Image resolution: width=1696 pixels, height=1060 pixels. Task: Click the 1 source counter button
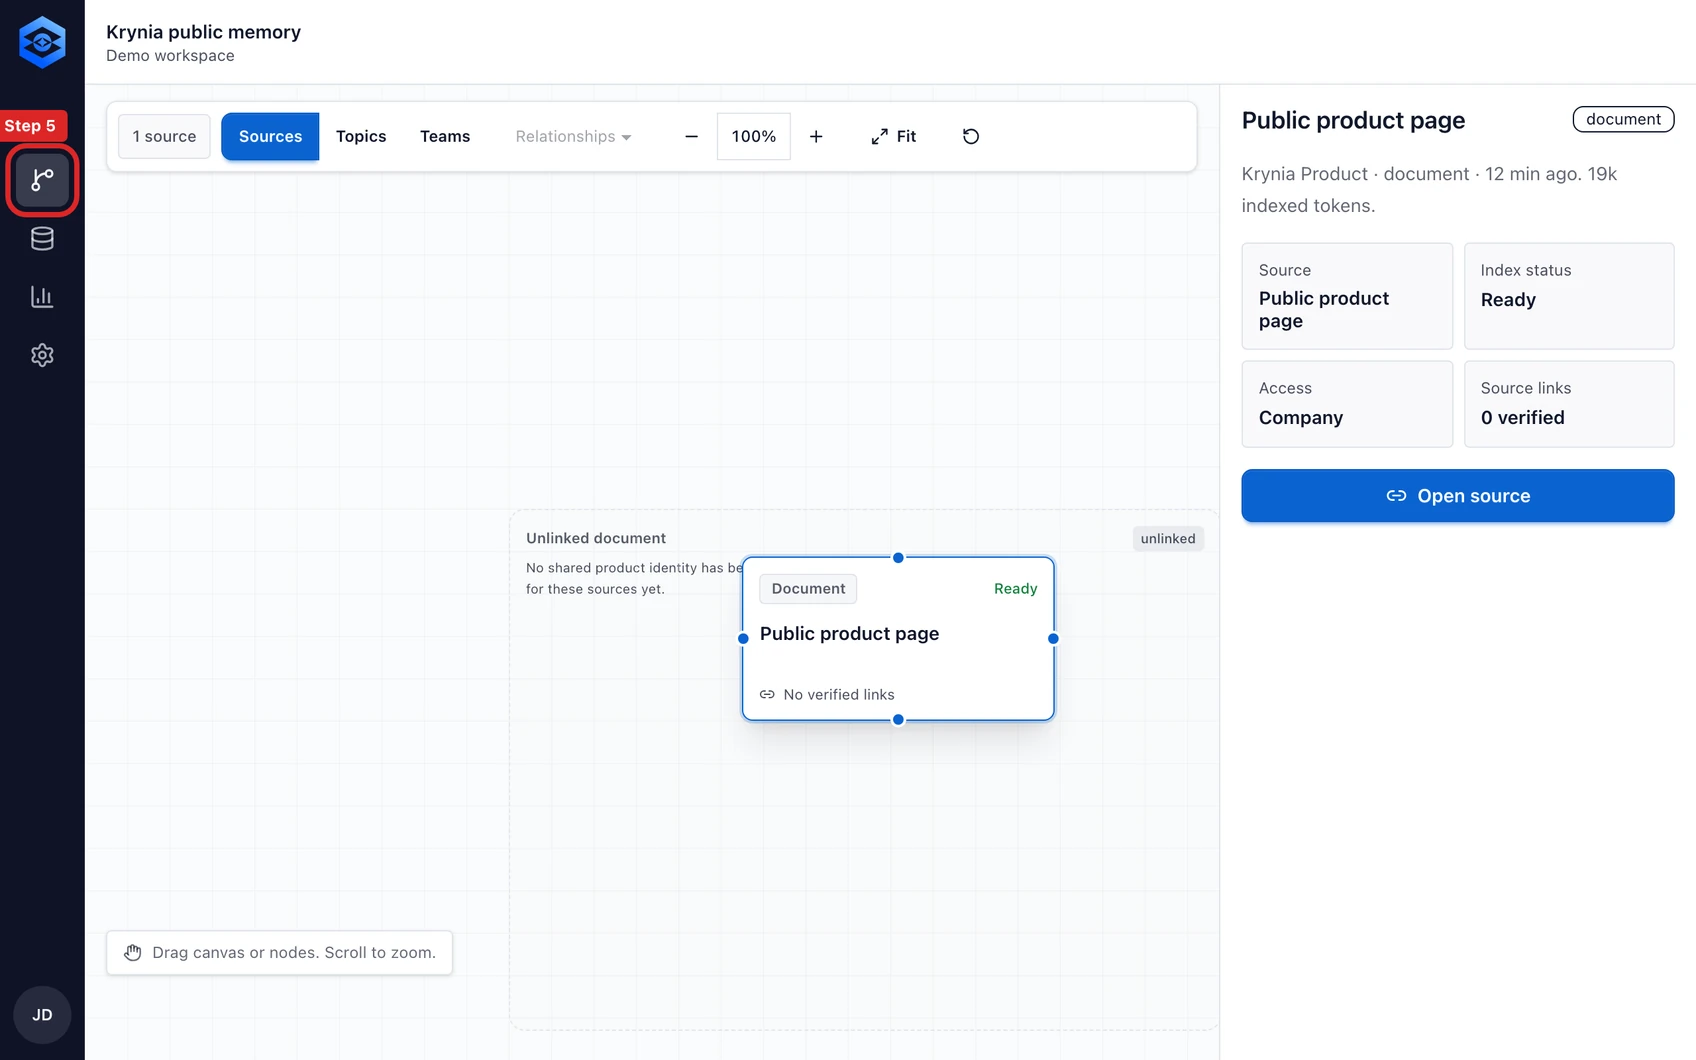pyautogui.click(x=164, y=136)
